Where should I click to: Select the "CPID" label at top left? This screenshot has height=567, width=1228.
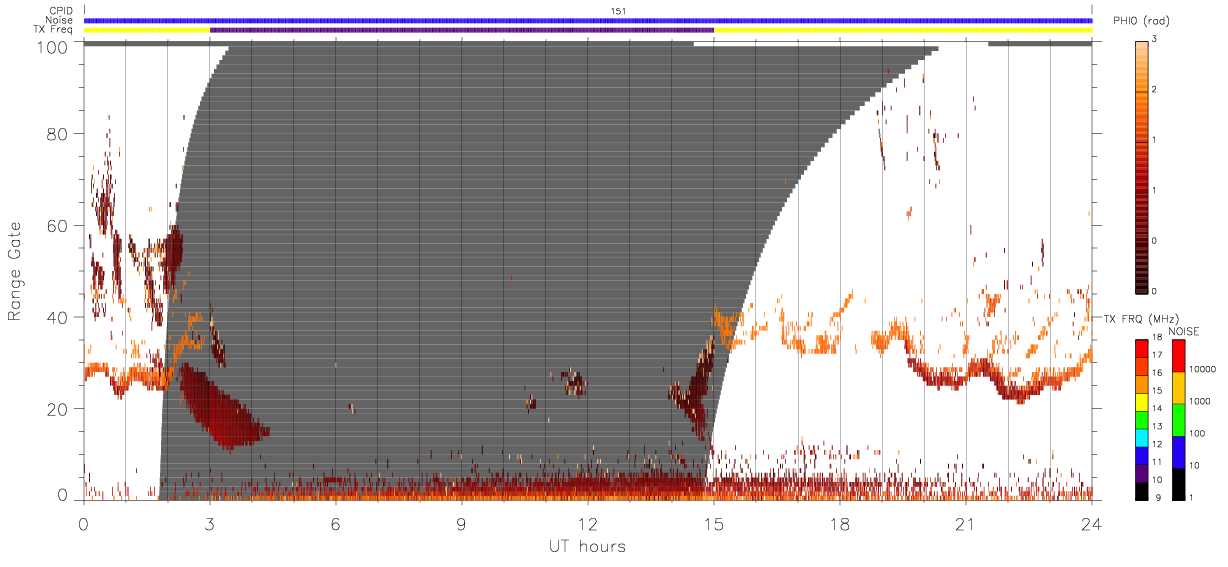(61, 11)
